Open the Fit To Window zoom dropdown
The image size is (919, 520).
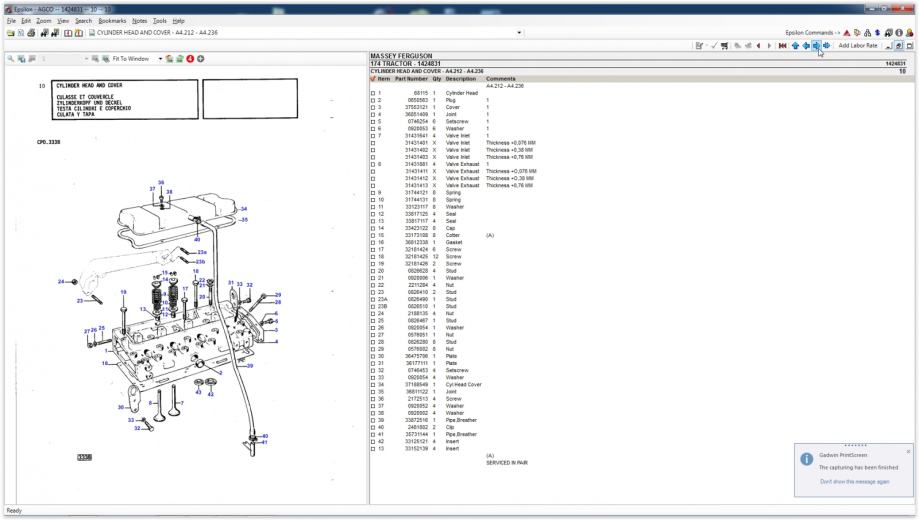click(160, 59)
